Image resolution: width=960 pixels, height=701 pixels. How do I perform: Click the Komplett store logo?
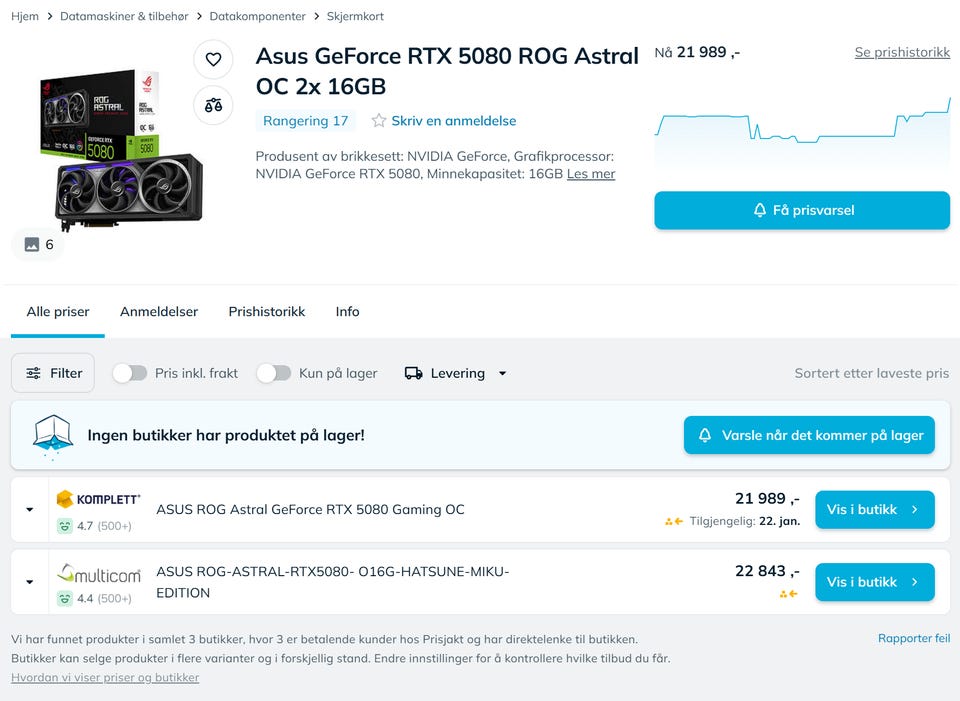click(98, 499)
